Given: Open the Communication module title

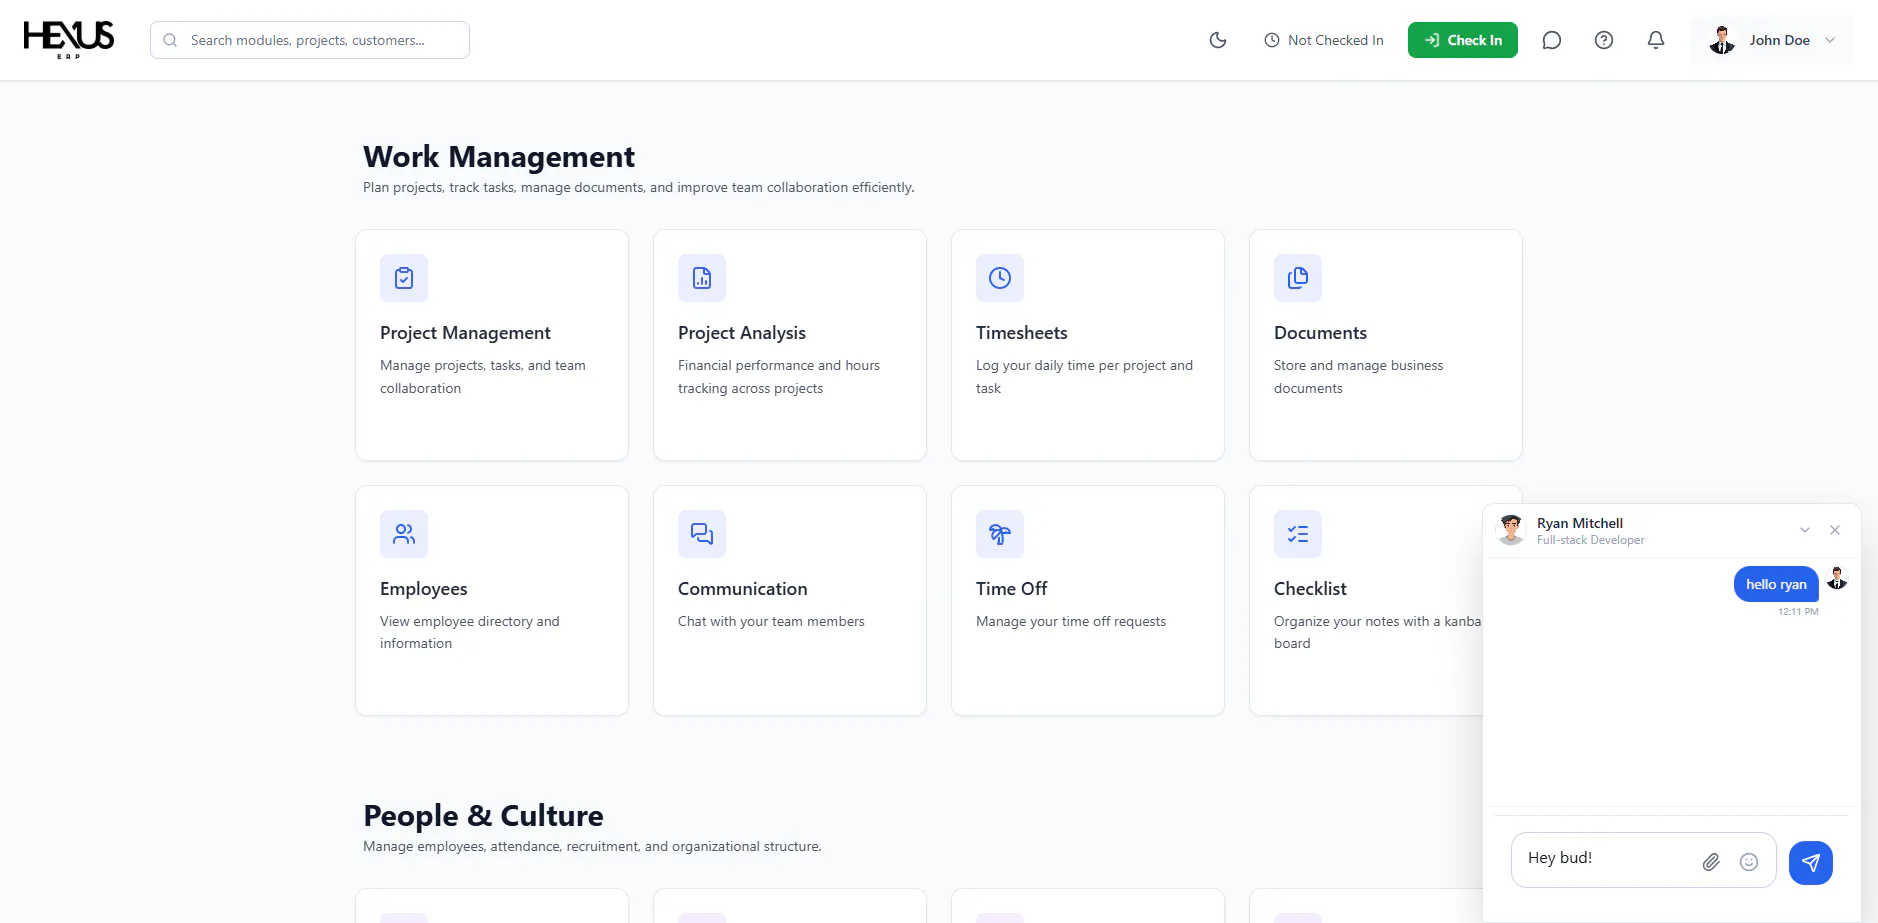Looking at the screenshot, I should click(x=743, y=589).
